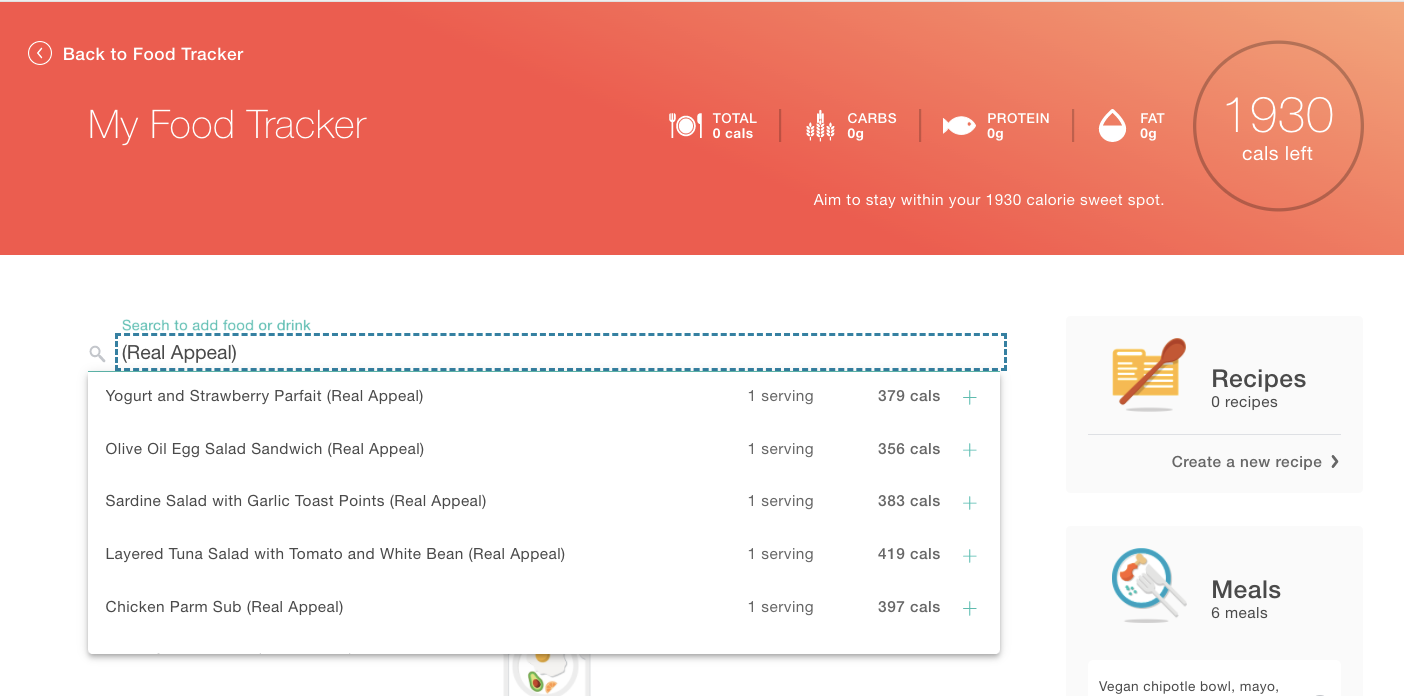Click the 1930 cals left circle
Screen dimensions: 1404x696
pos(1278,126)
